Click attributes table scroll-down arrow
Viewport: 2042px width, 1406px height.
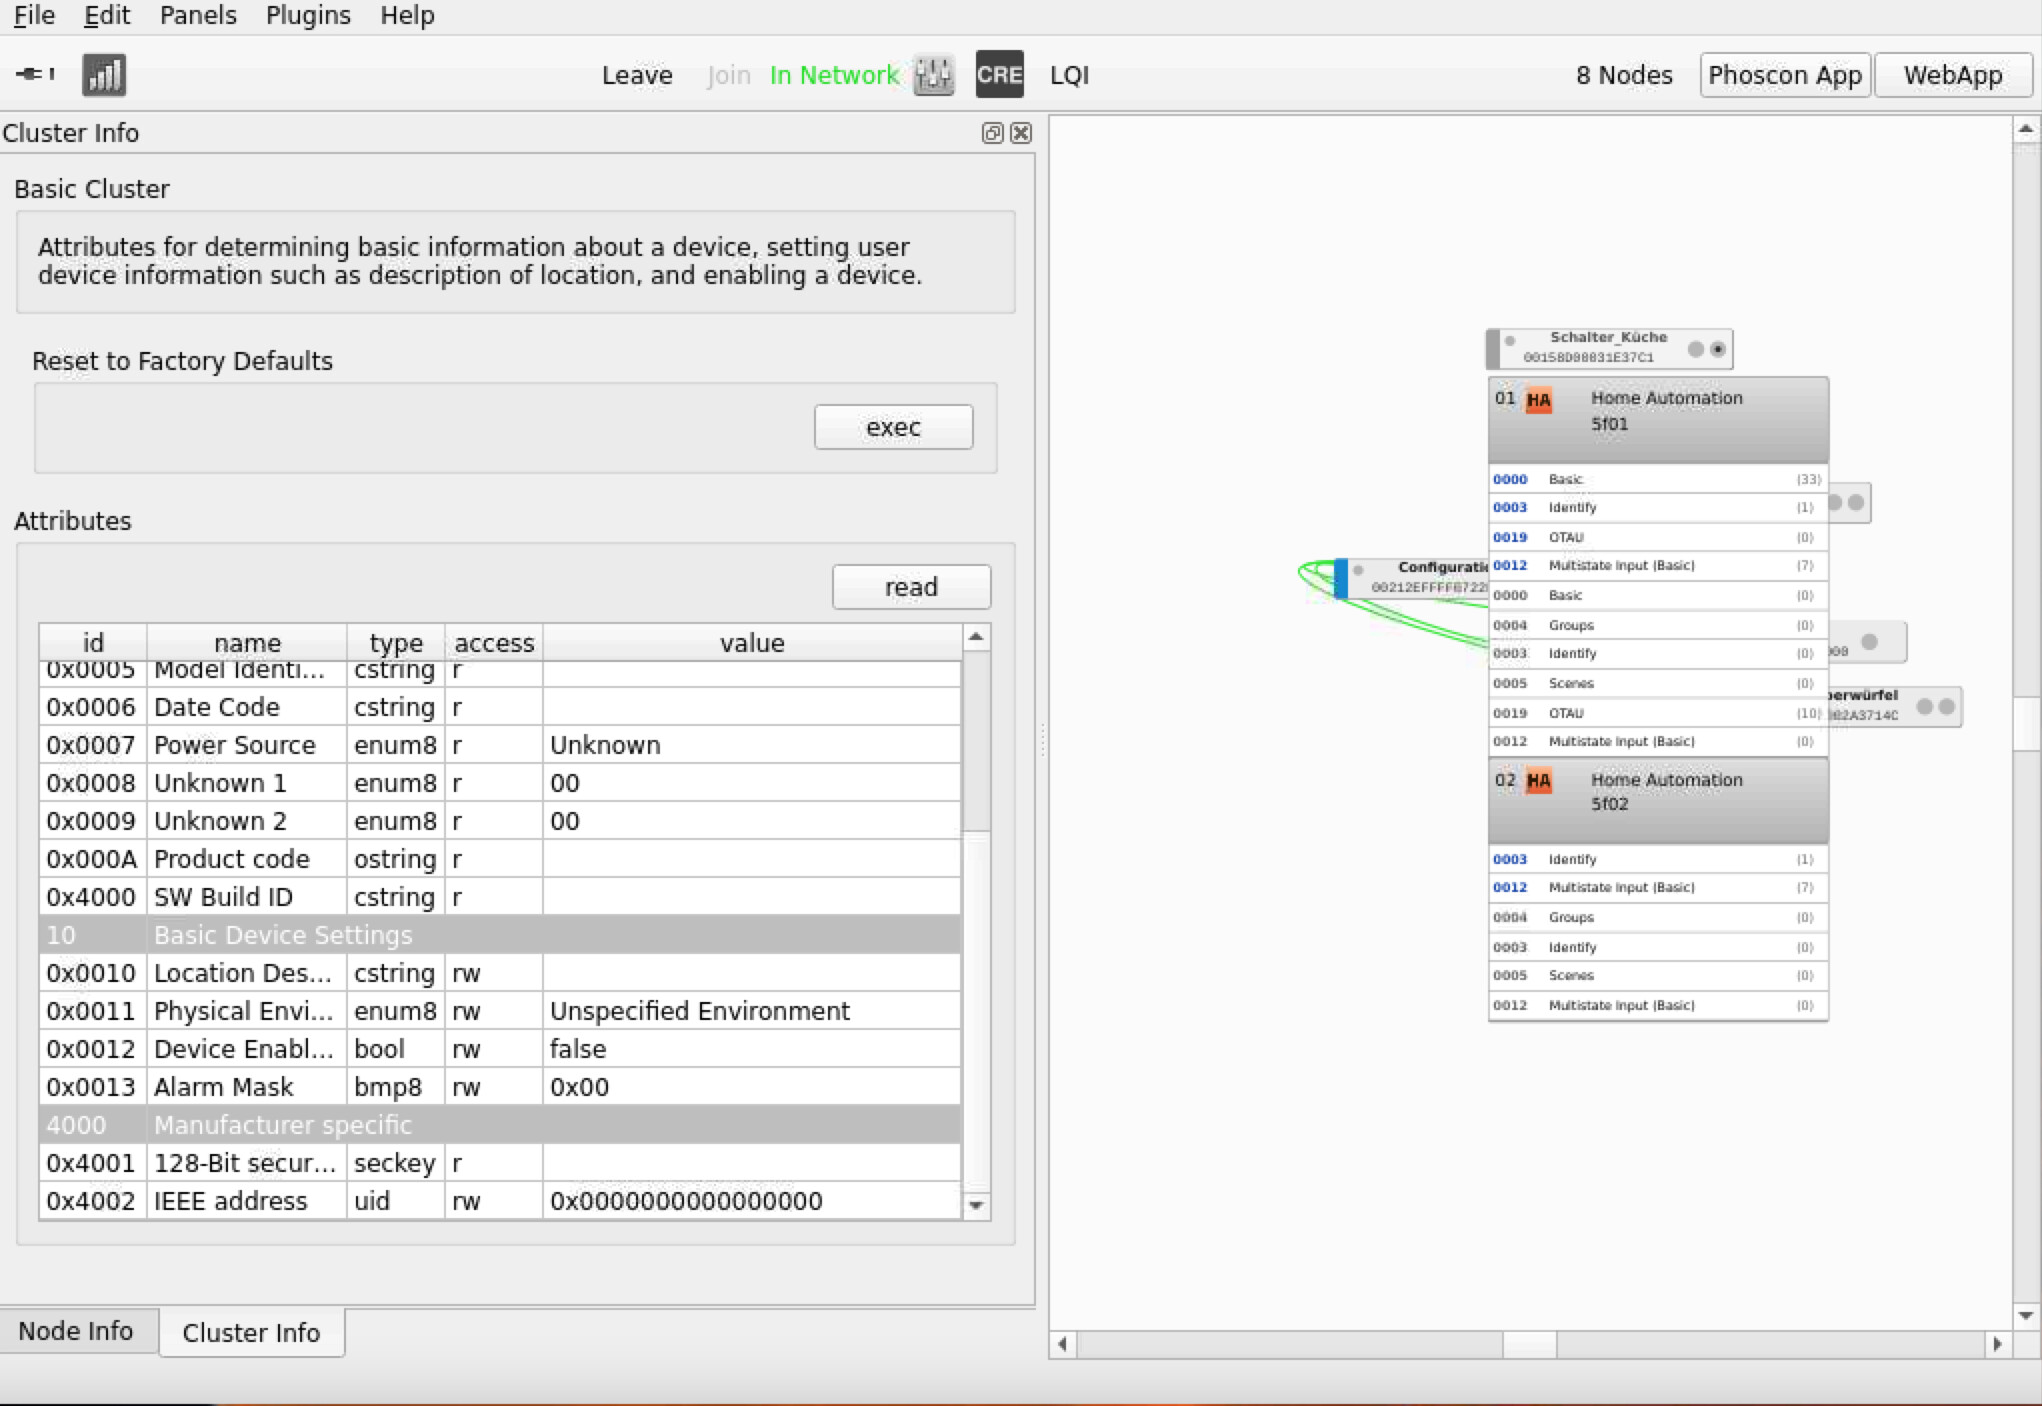coord(976,1206)
